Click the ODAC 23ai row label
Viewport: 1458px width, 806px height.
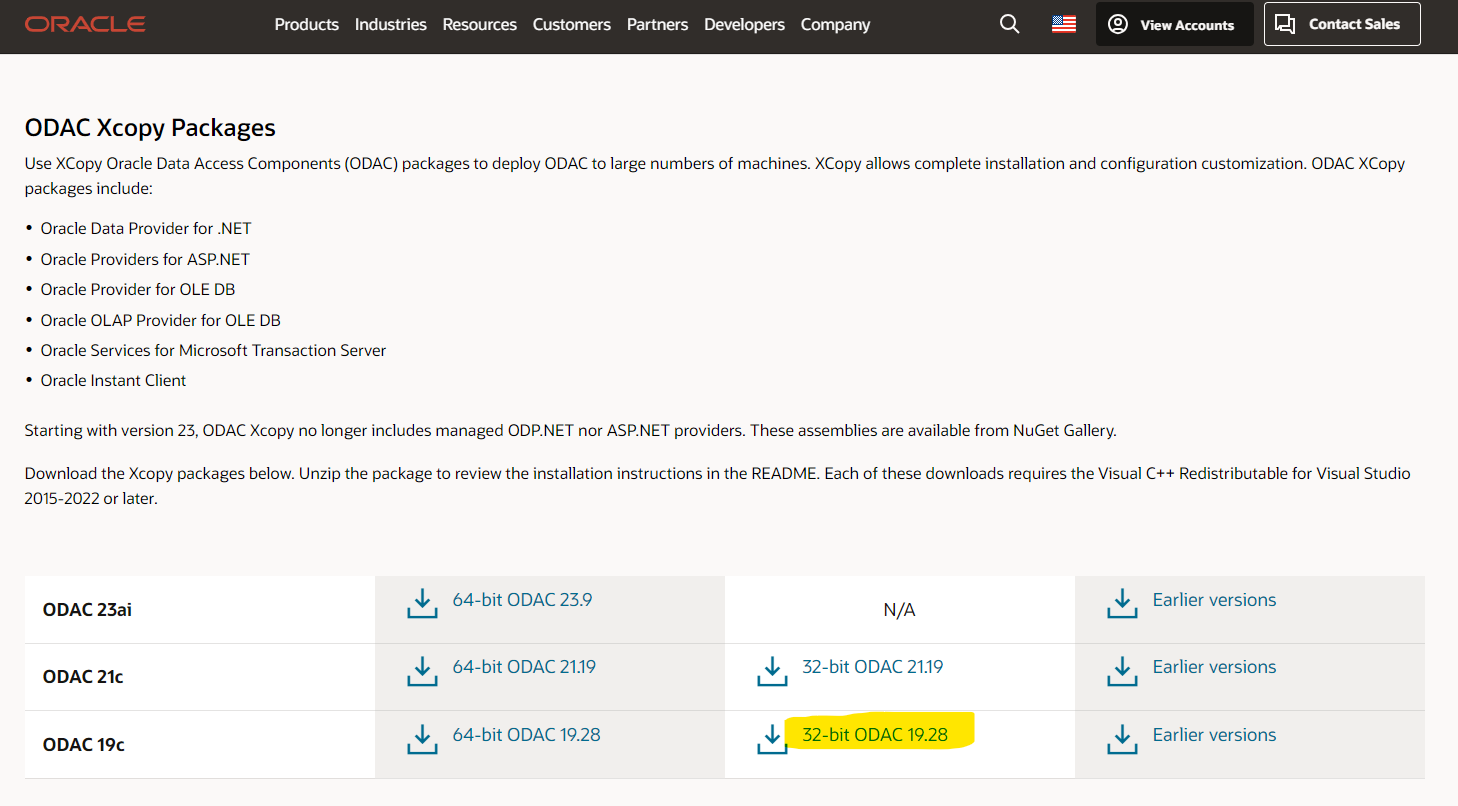[88, 610]
